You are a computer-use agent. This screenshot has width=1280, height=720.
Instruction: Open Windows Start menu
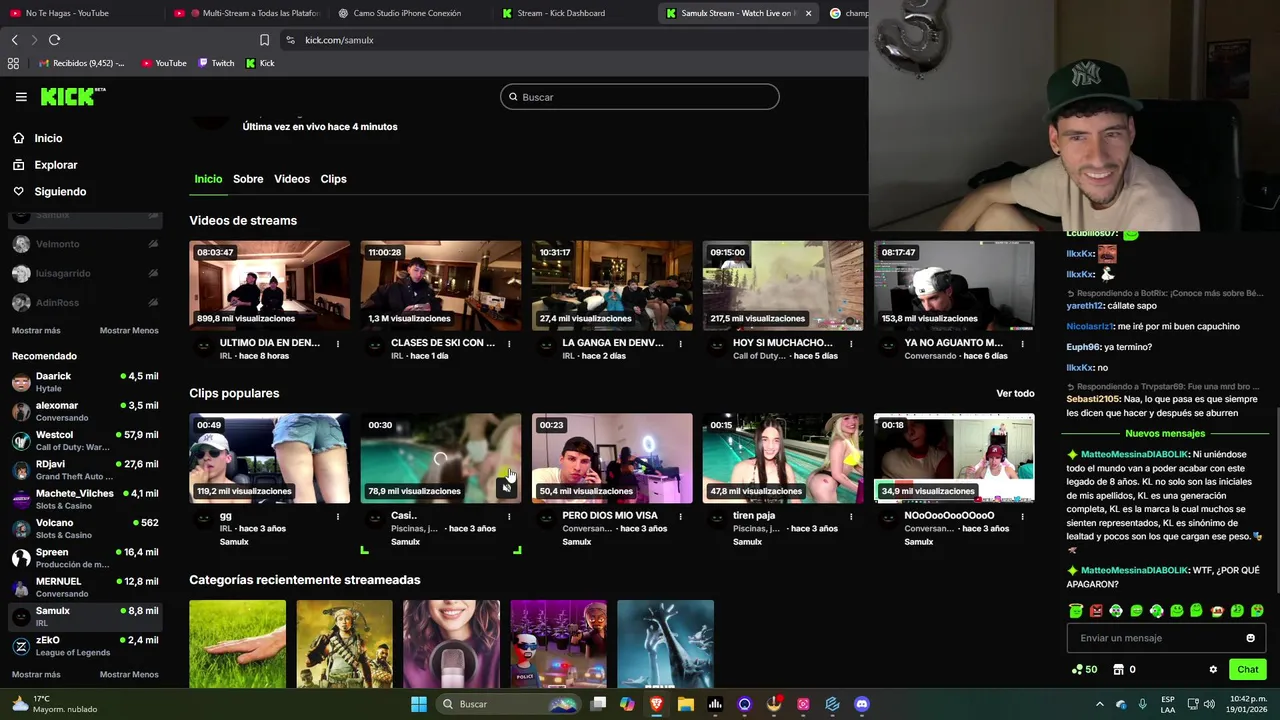pos(419,704)
